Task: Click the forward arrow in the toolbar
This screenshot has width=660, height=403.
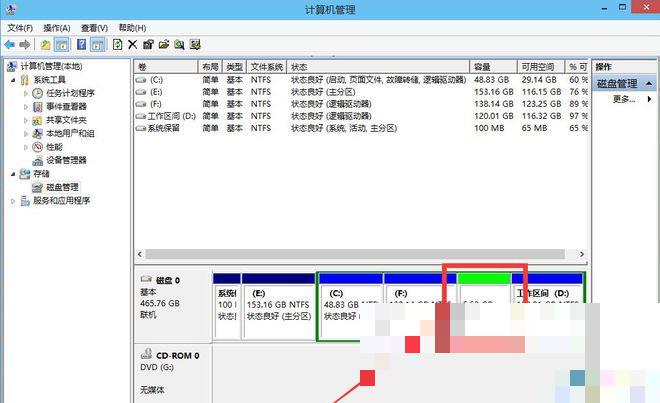Action: [x=25, y=44]
